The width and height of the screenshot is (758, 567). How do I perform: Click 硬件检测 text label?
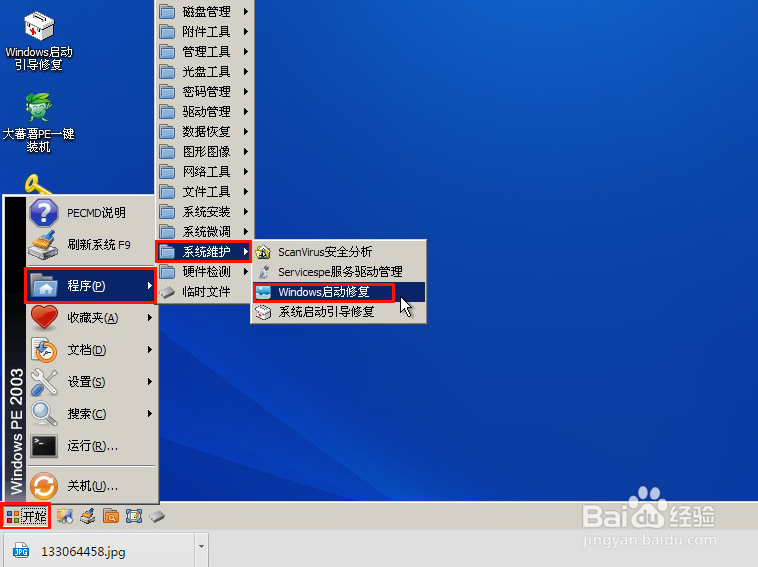[206, 272]
